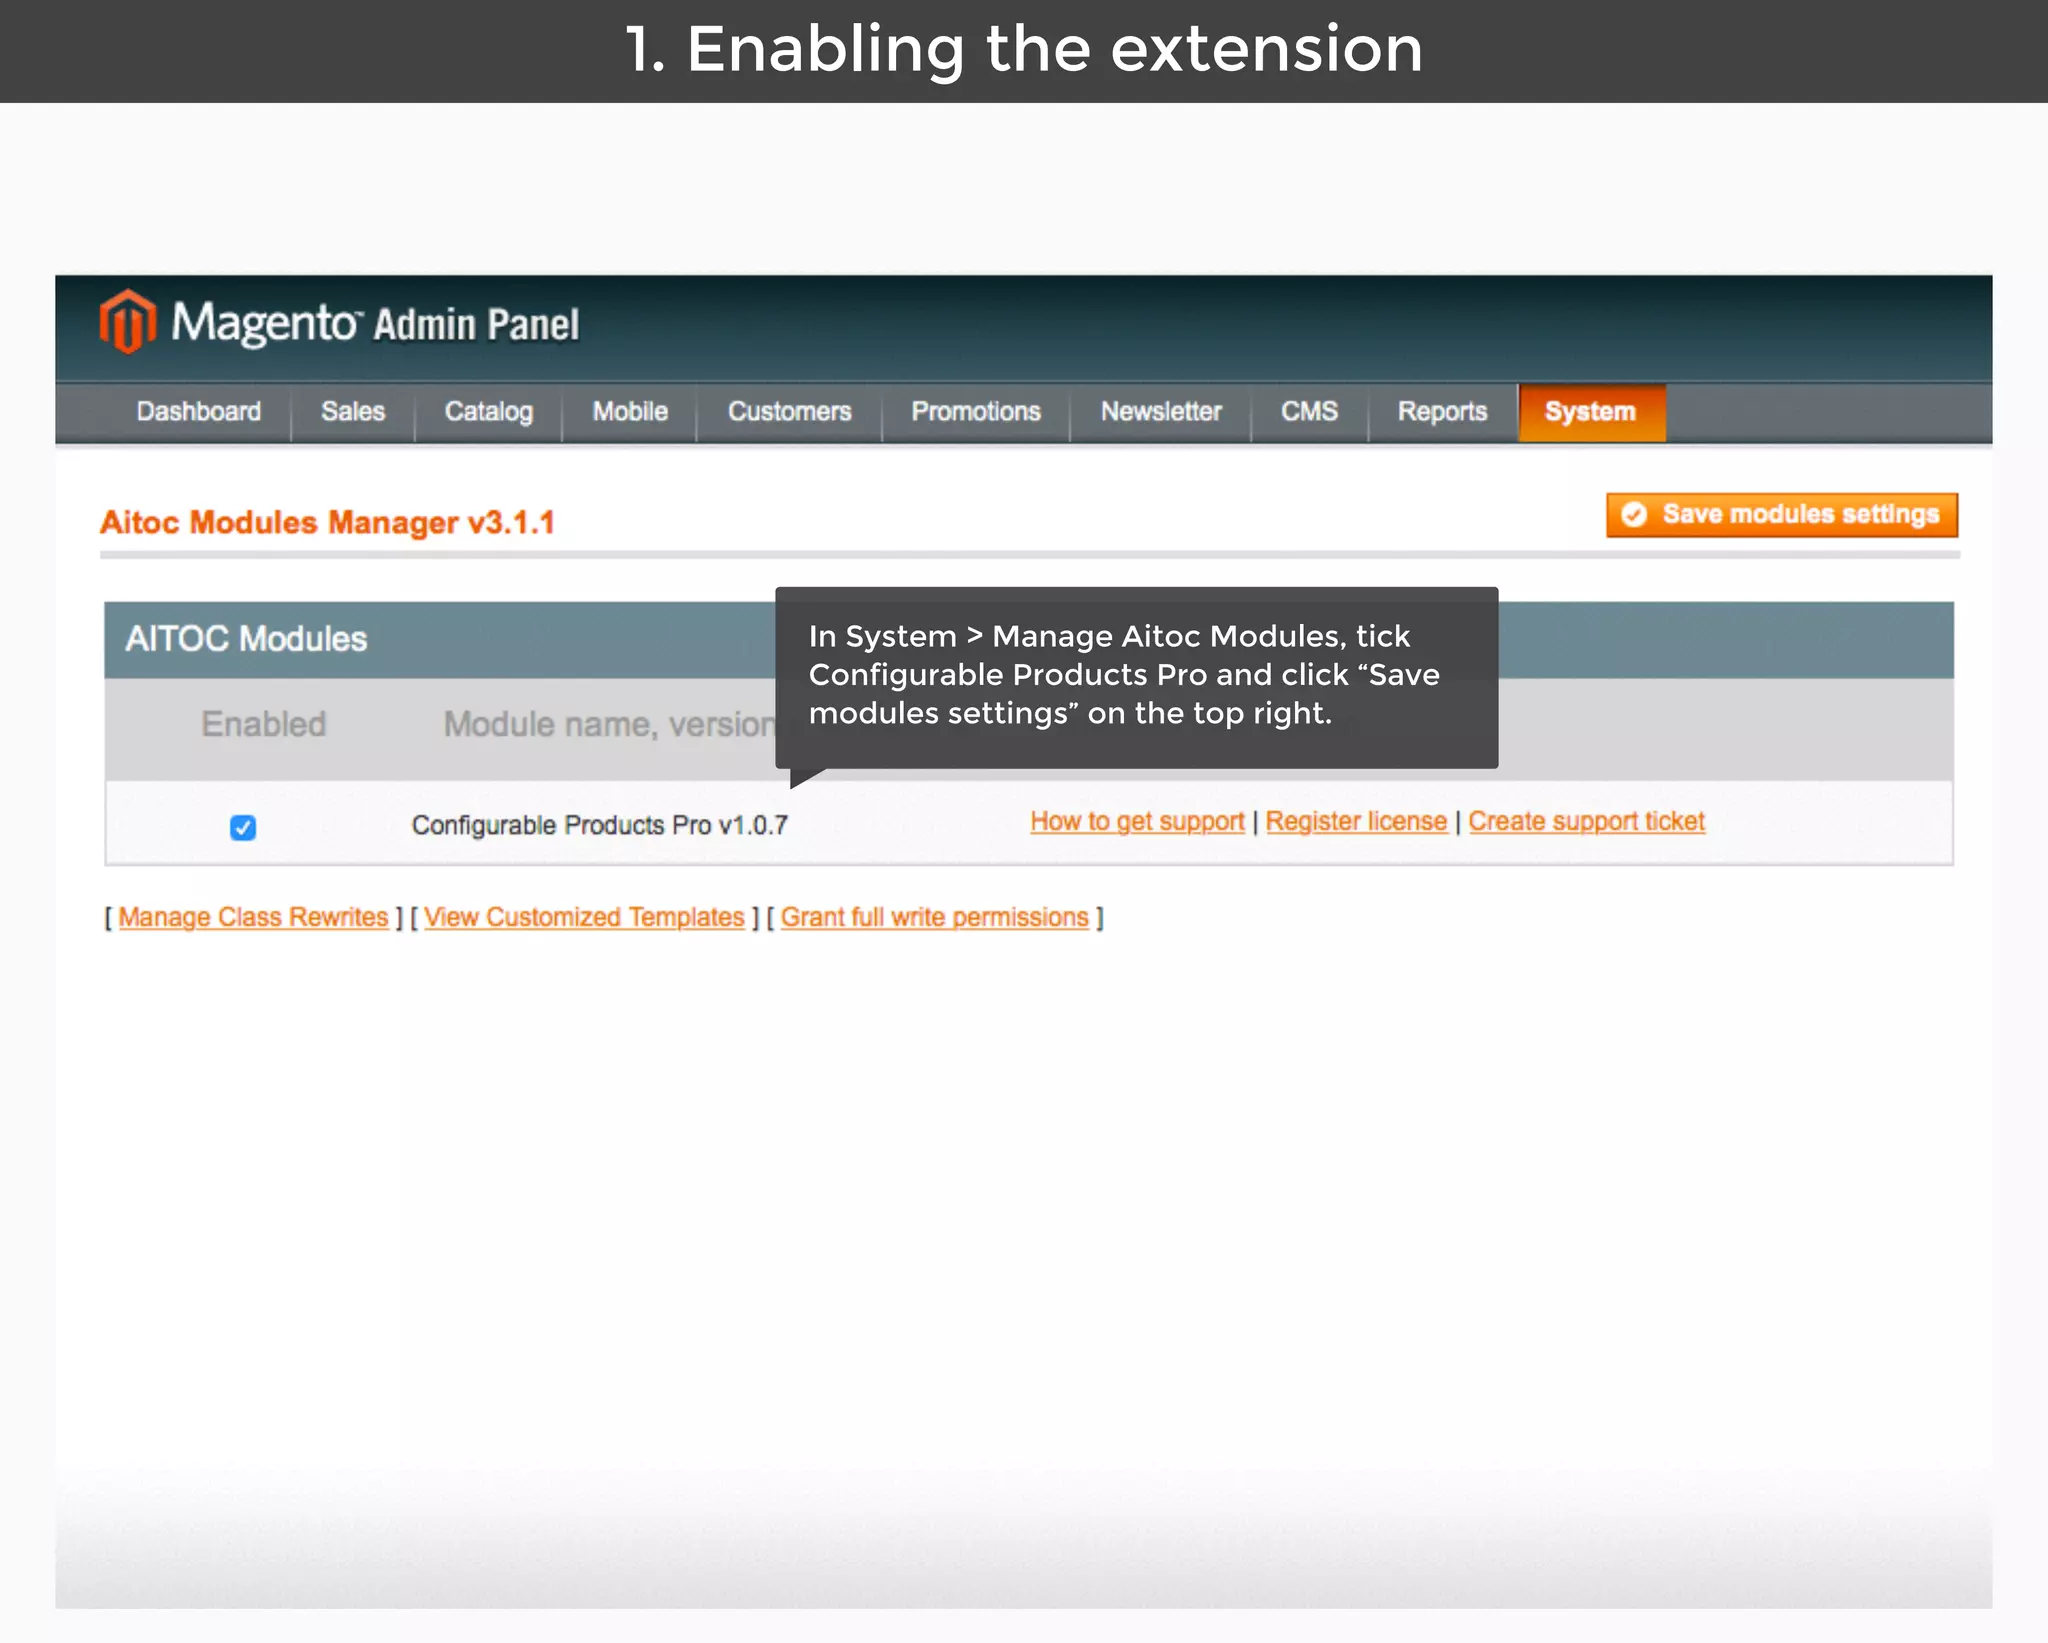The width and height of the screenshot is (2048, 1643).
Task: Open the Sales menu
Action: point(353,412)
